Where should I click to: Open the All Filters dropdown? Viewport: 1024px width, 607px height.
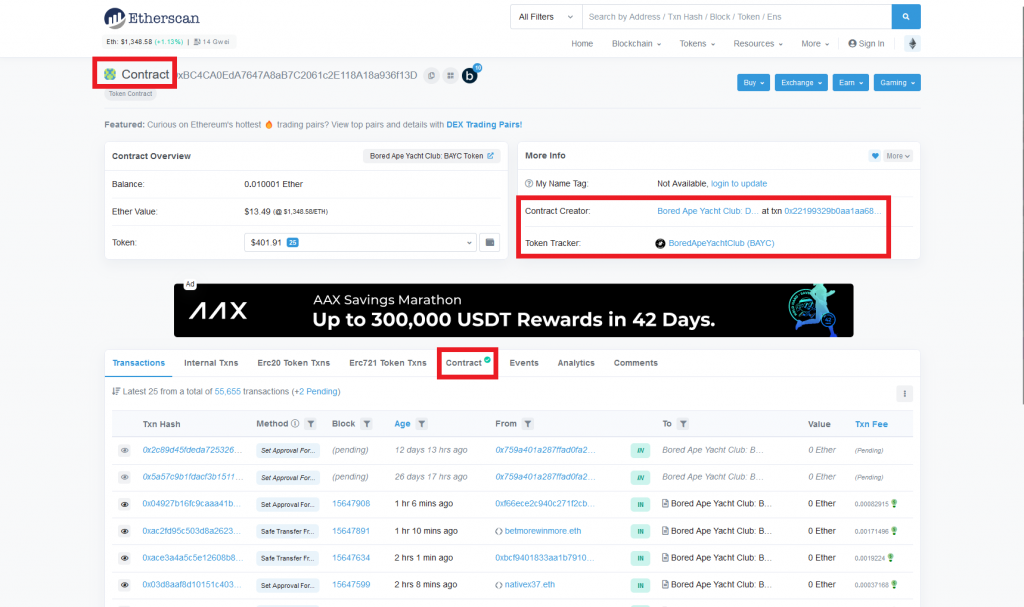546,17
